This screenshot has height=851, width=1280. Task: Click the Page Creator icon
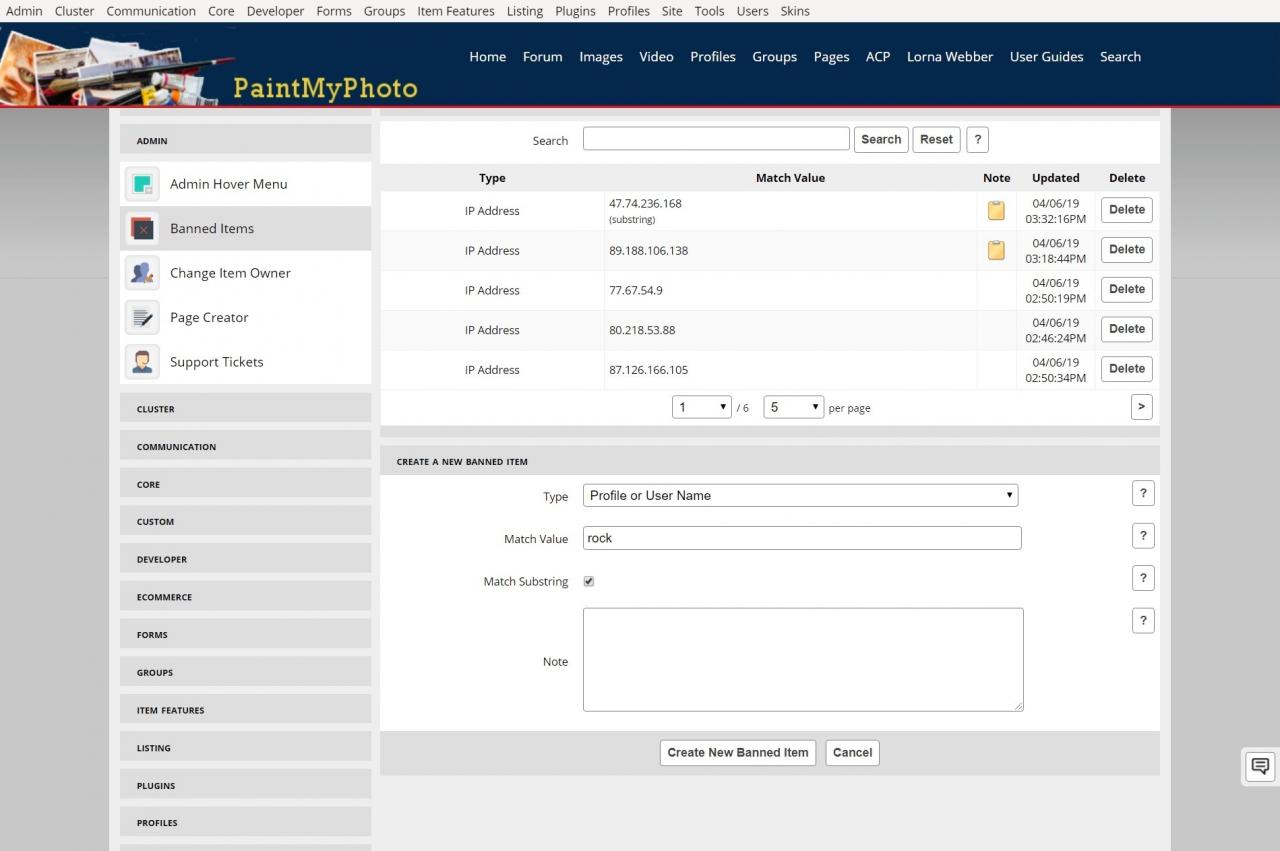tap(142, 318)
